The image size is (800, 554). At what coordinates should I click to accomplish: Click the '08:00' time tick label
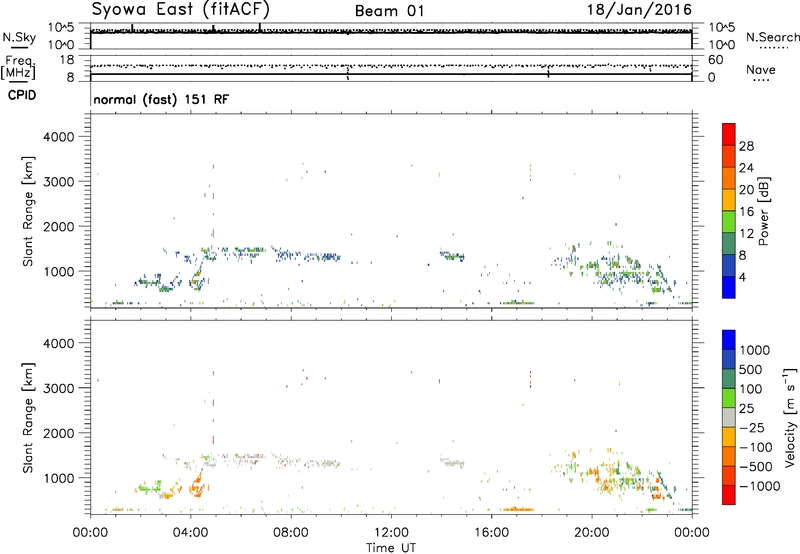pyautogui.click(x=291, y=533)
